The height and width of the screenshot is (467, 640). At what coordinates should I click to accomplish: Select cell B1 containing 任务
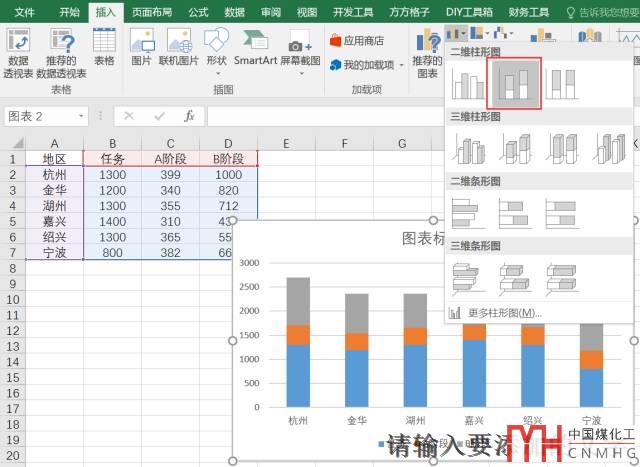[113, 158]
